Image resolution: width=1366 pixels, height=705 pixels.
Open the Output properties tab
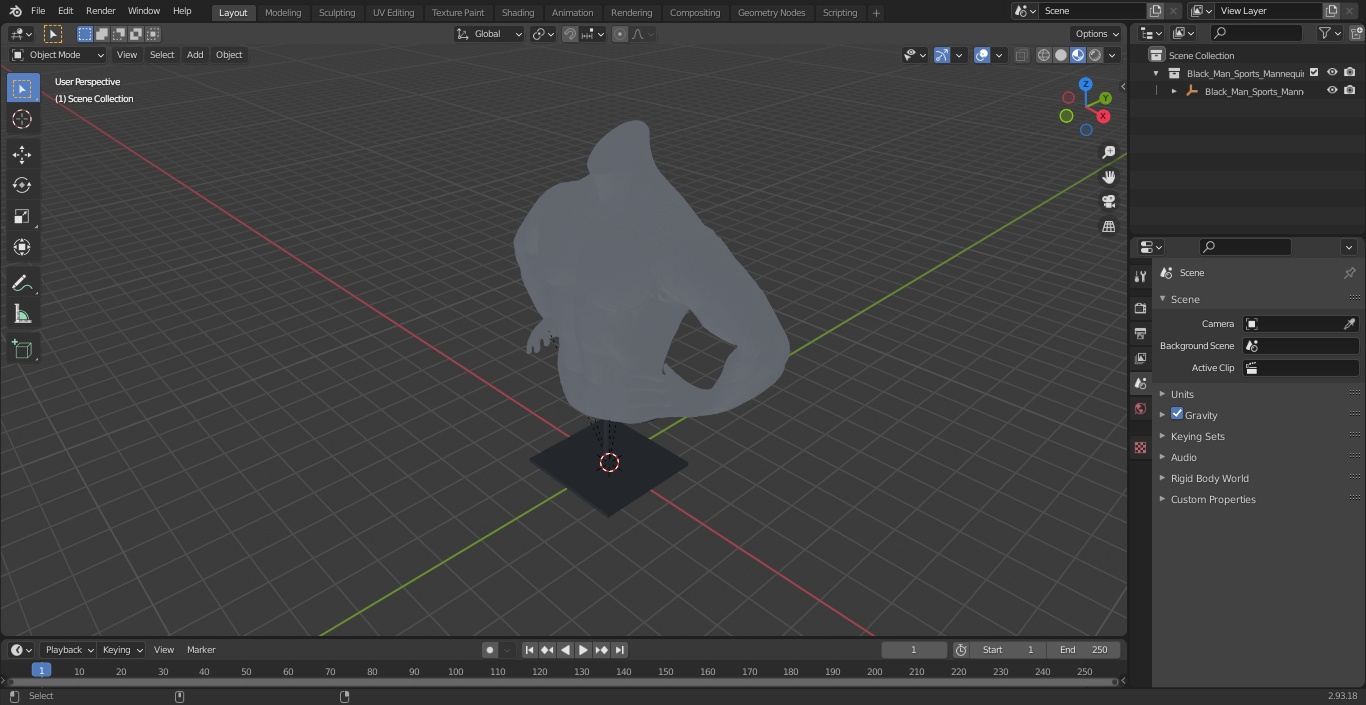1140,333
